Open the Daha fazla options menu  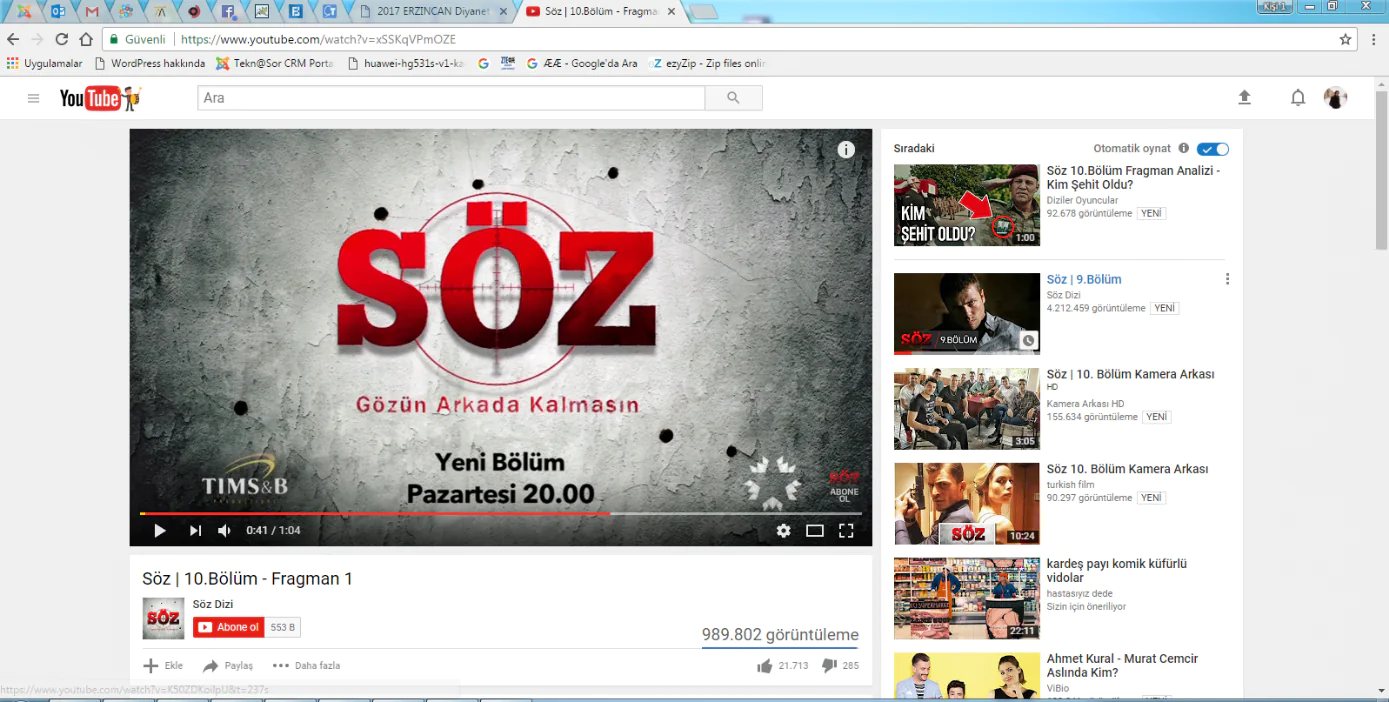point(306,666)
